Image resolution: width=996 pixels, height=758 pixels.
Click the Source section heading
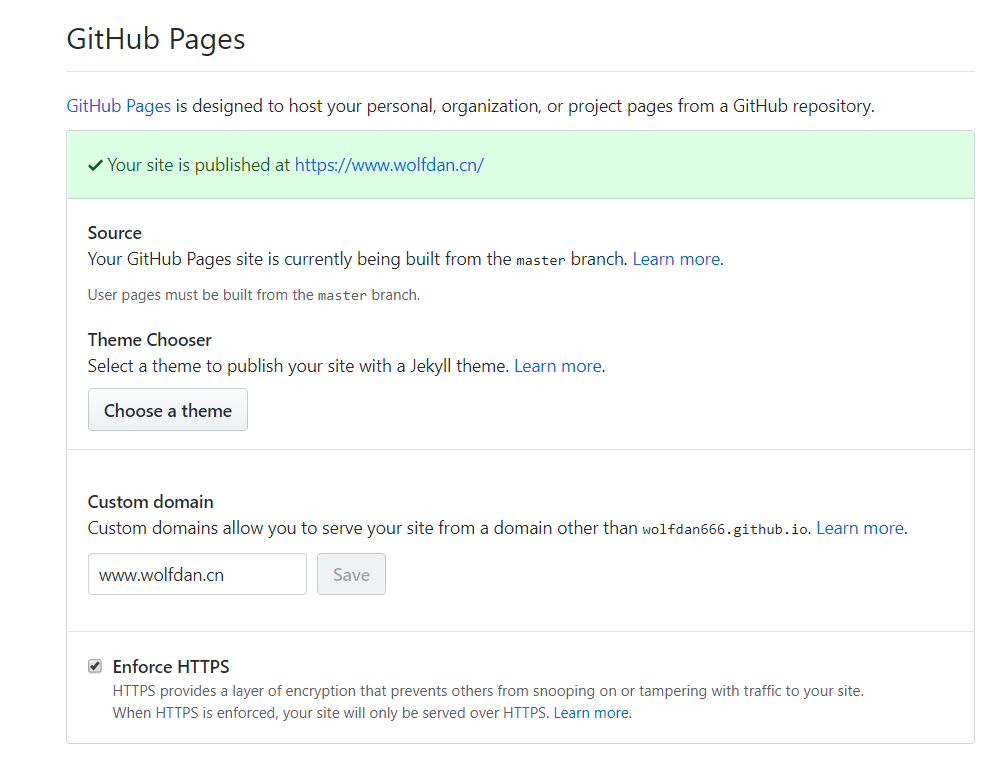115,233
